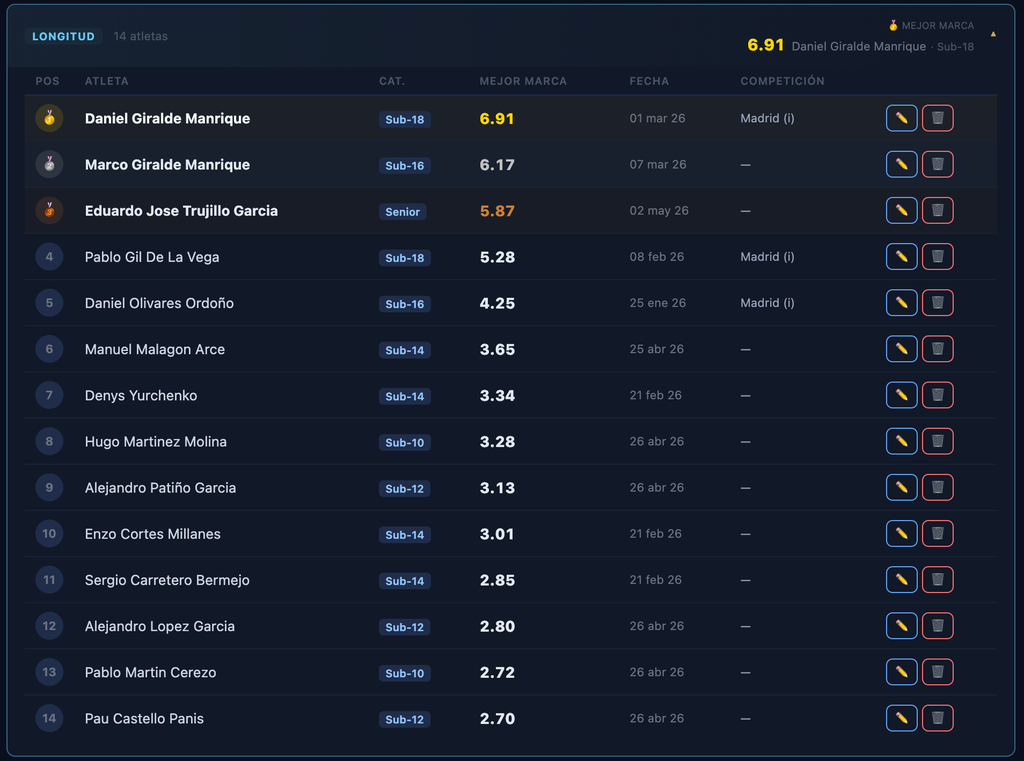The height and width of the screenshot is (761, 1024).
Task: Select Pablo Martin Cerezo's Sub-10 badge
Action: click(x=404, y=673)
